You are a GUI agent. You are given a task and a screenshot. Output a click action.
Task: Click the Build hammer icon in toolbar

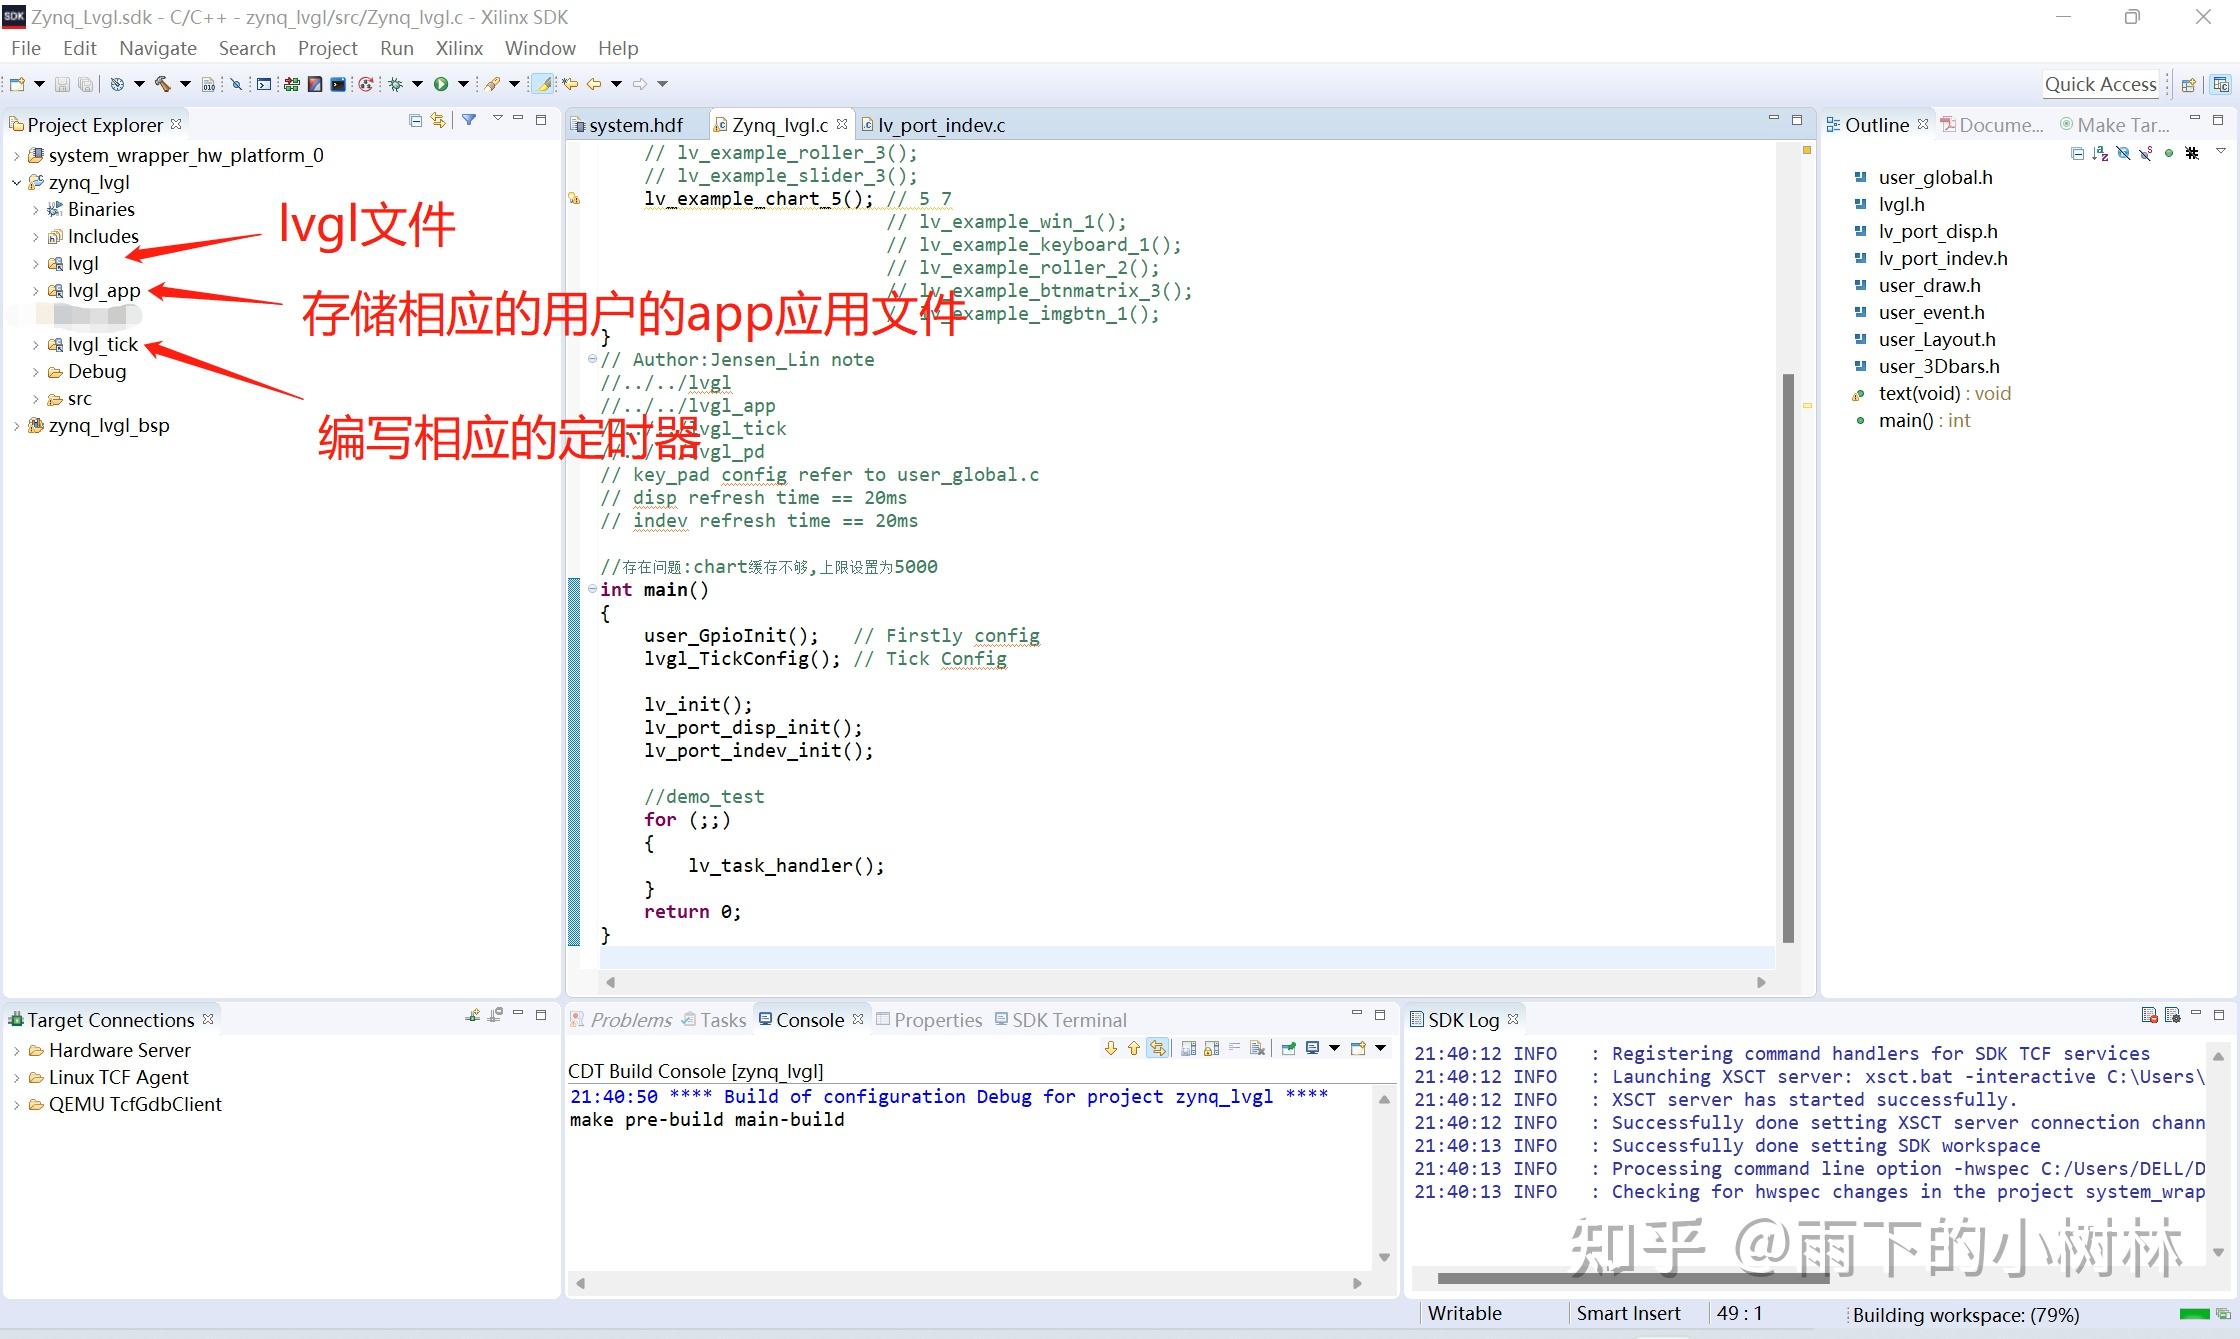coord(162,84)
